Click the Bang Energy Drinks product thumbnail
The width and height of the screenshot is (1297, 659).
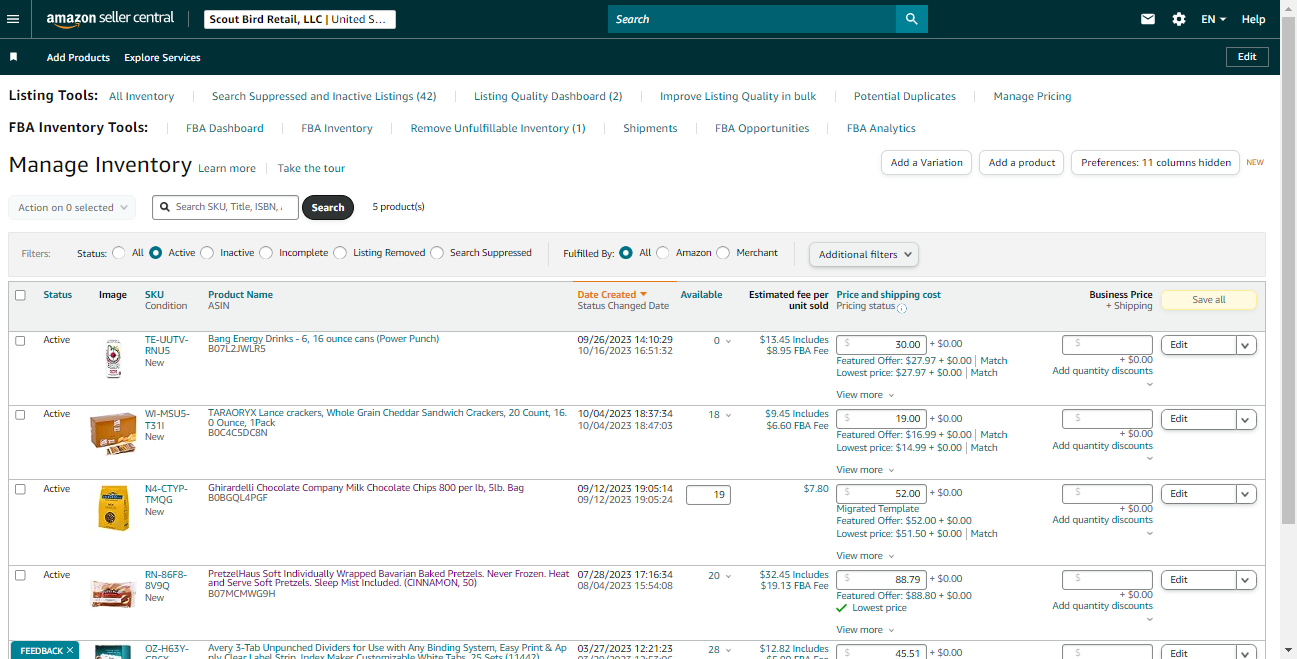113,358
